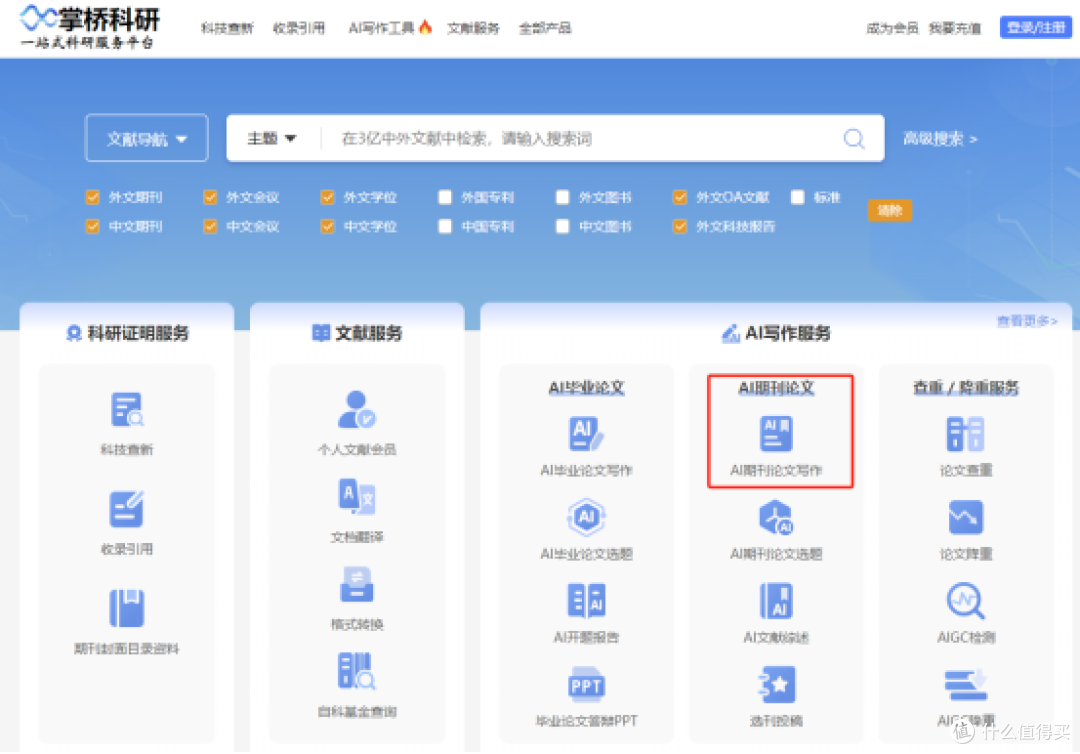Open the 主题 search field dropdown

coord(271,138)
